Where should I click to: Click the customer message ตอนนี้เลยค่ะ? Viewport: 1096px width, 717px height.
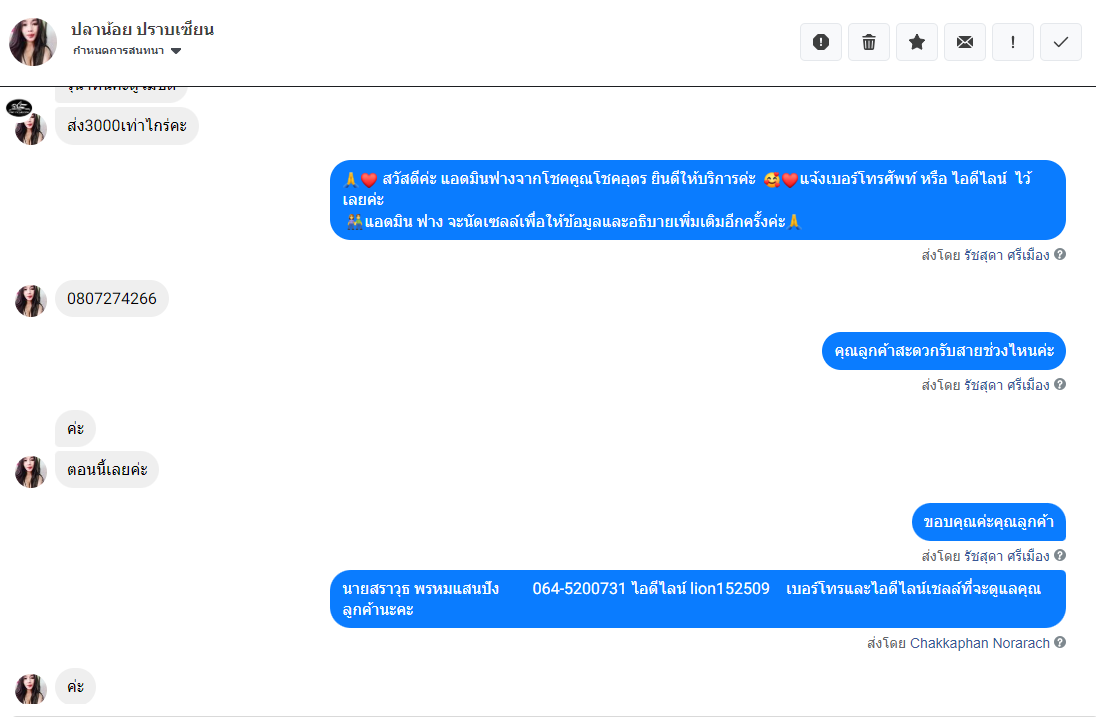(x=107, y=470)
